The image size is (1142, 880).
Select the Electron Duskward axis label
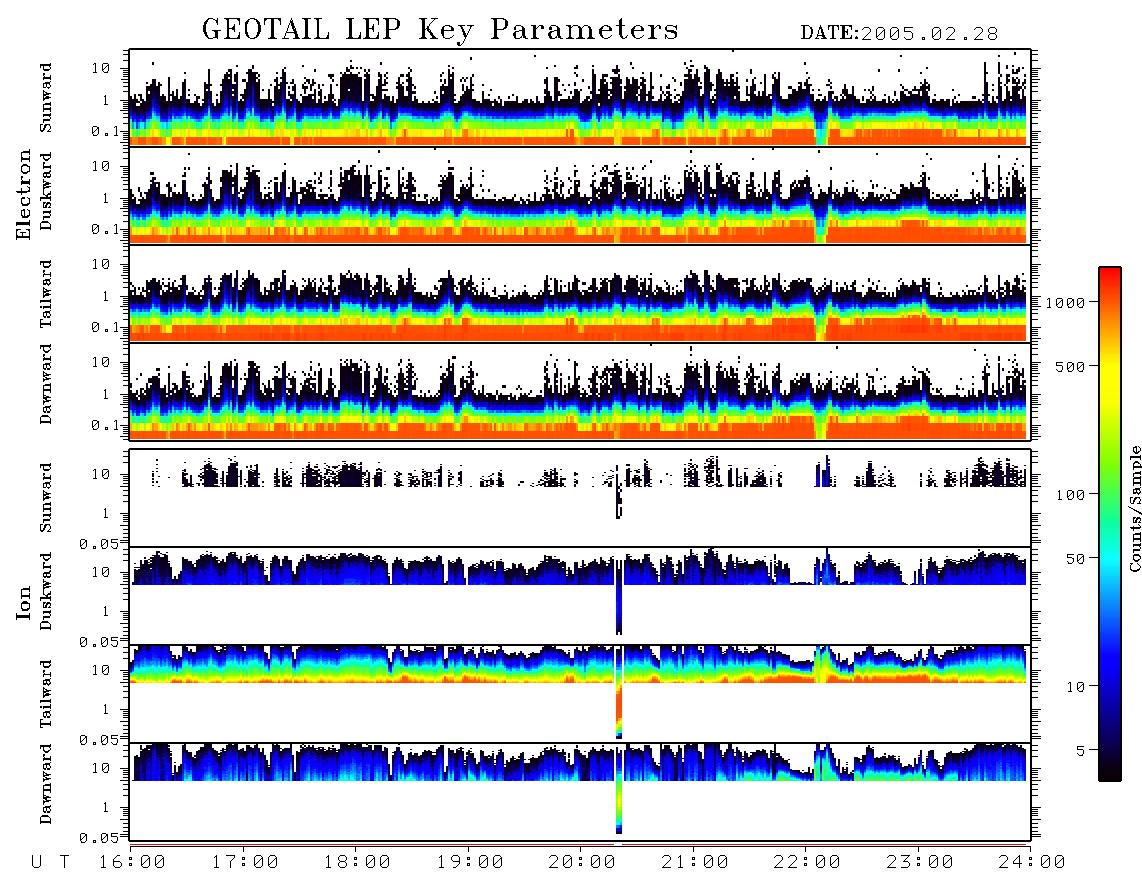[45, 192]
